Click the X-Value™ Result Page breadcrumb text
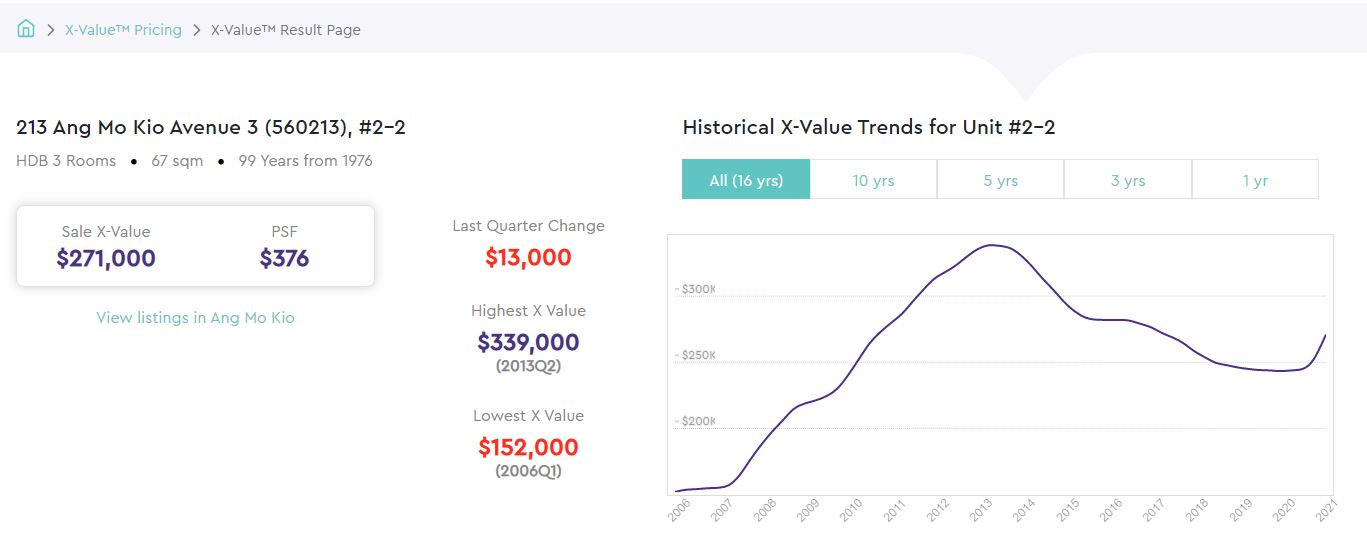Screen dimensions: 1367x539 [285, 30]
